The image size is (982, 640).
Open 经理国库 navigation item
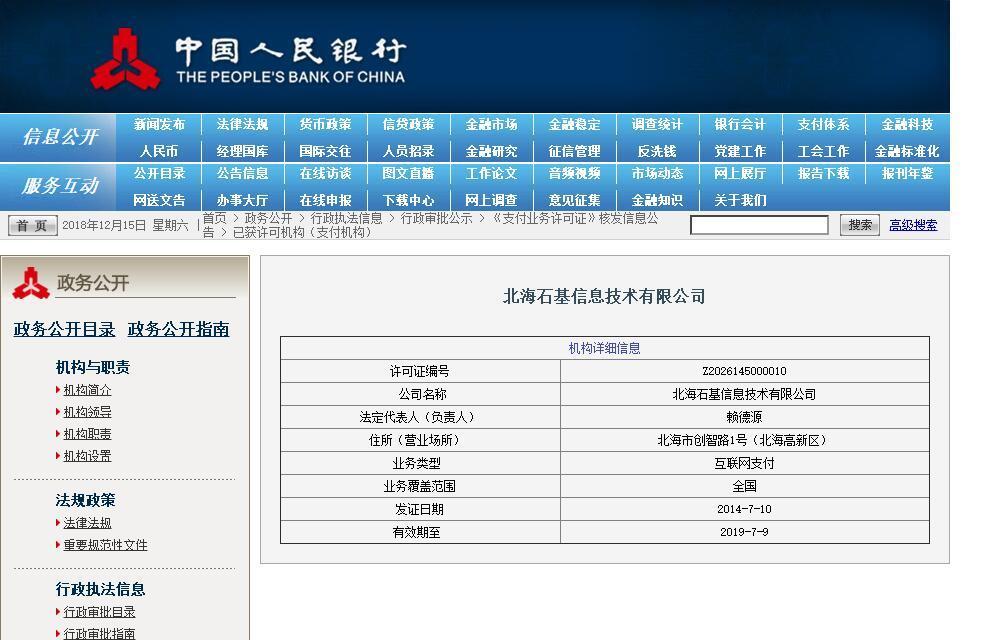tap(242, 152)
